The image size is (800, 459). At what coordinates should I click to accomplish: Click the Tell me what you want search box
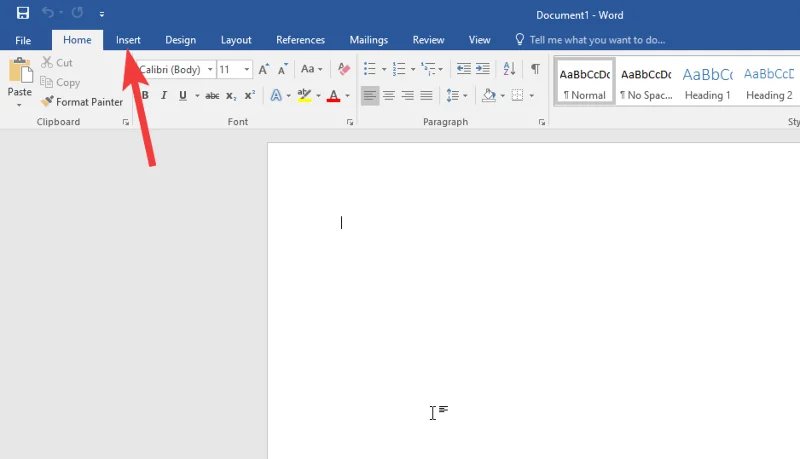[x=597, y=40]
